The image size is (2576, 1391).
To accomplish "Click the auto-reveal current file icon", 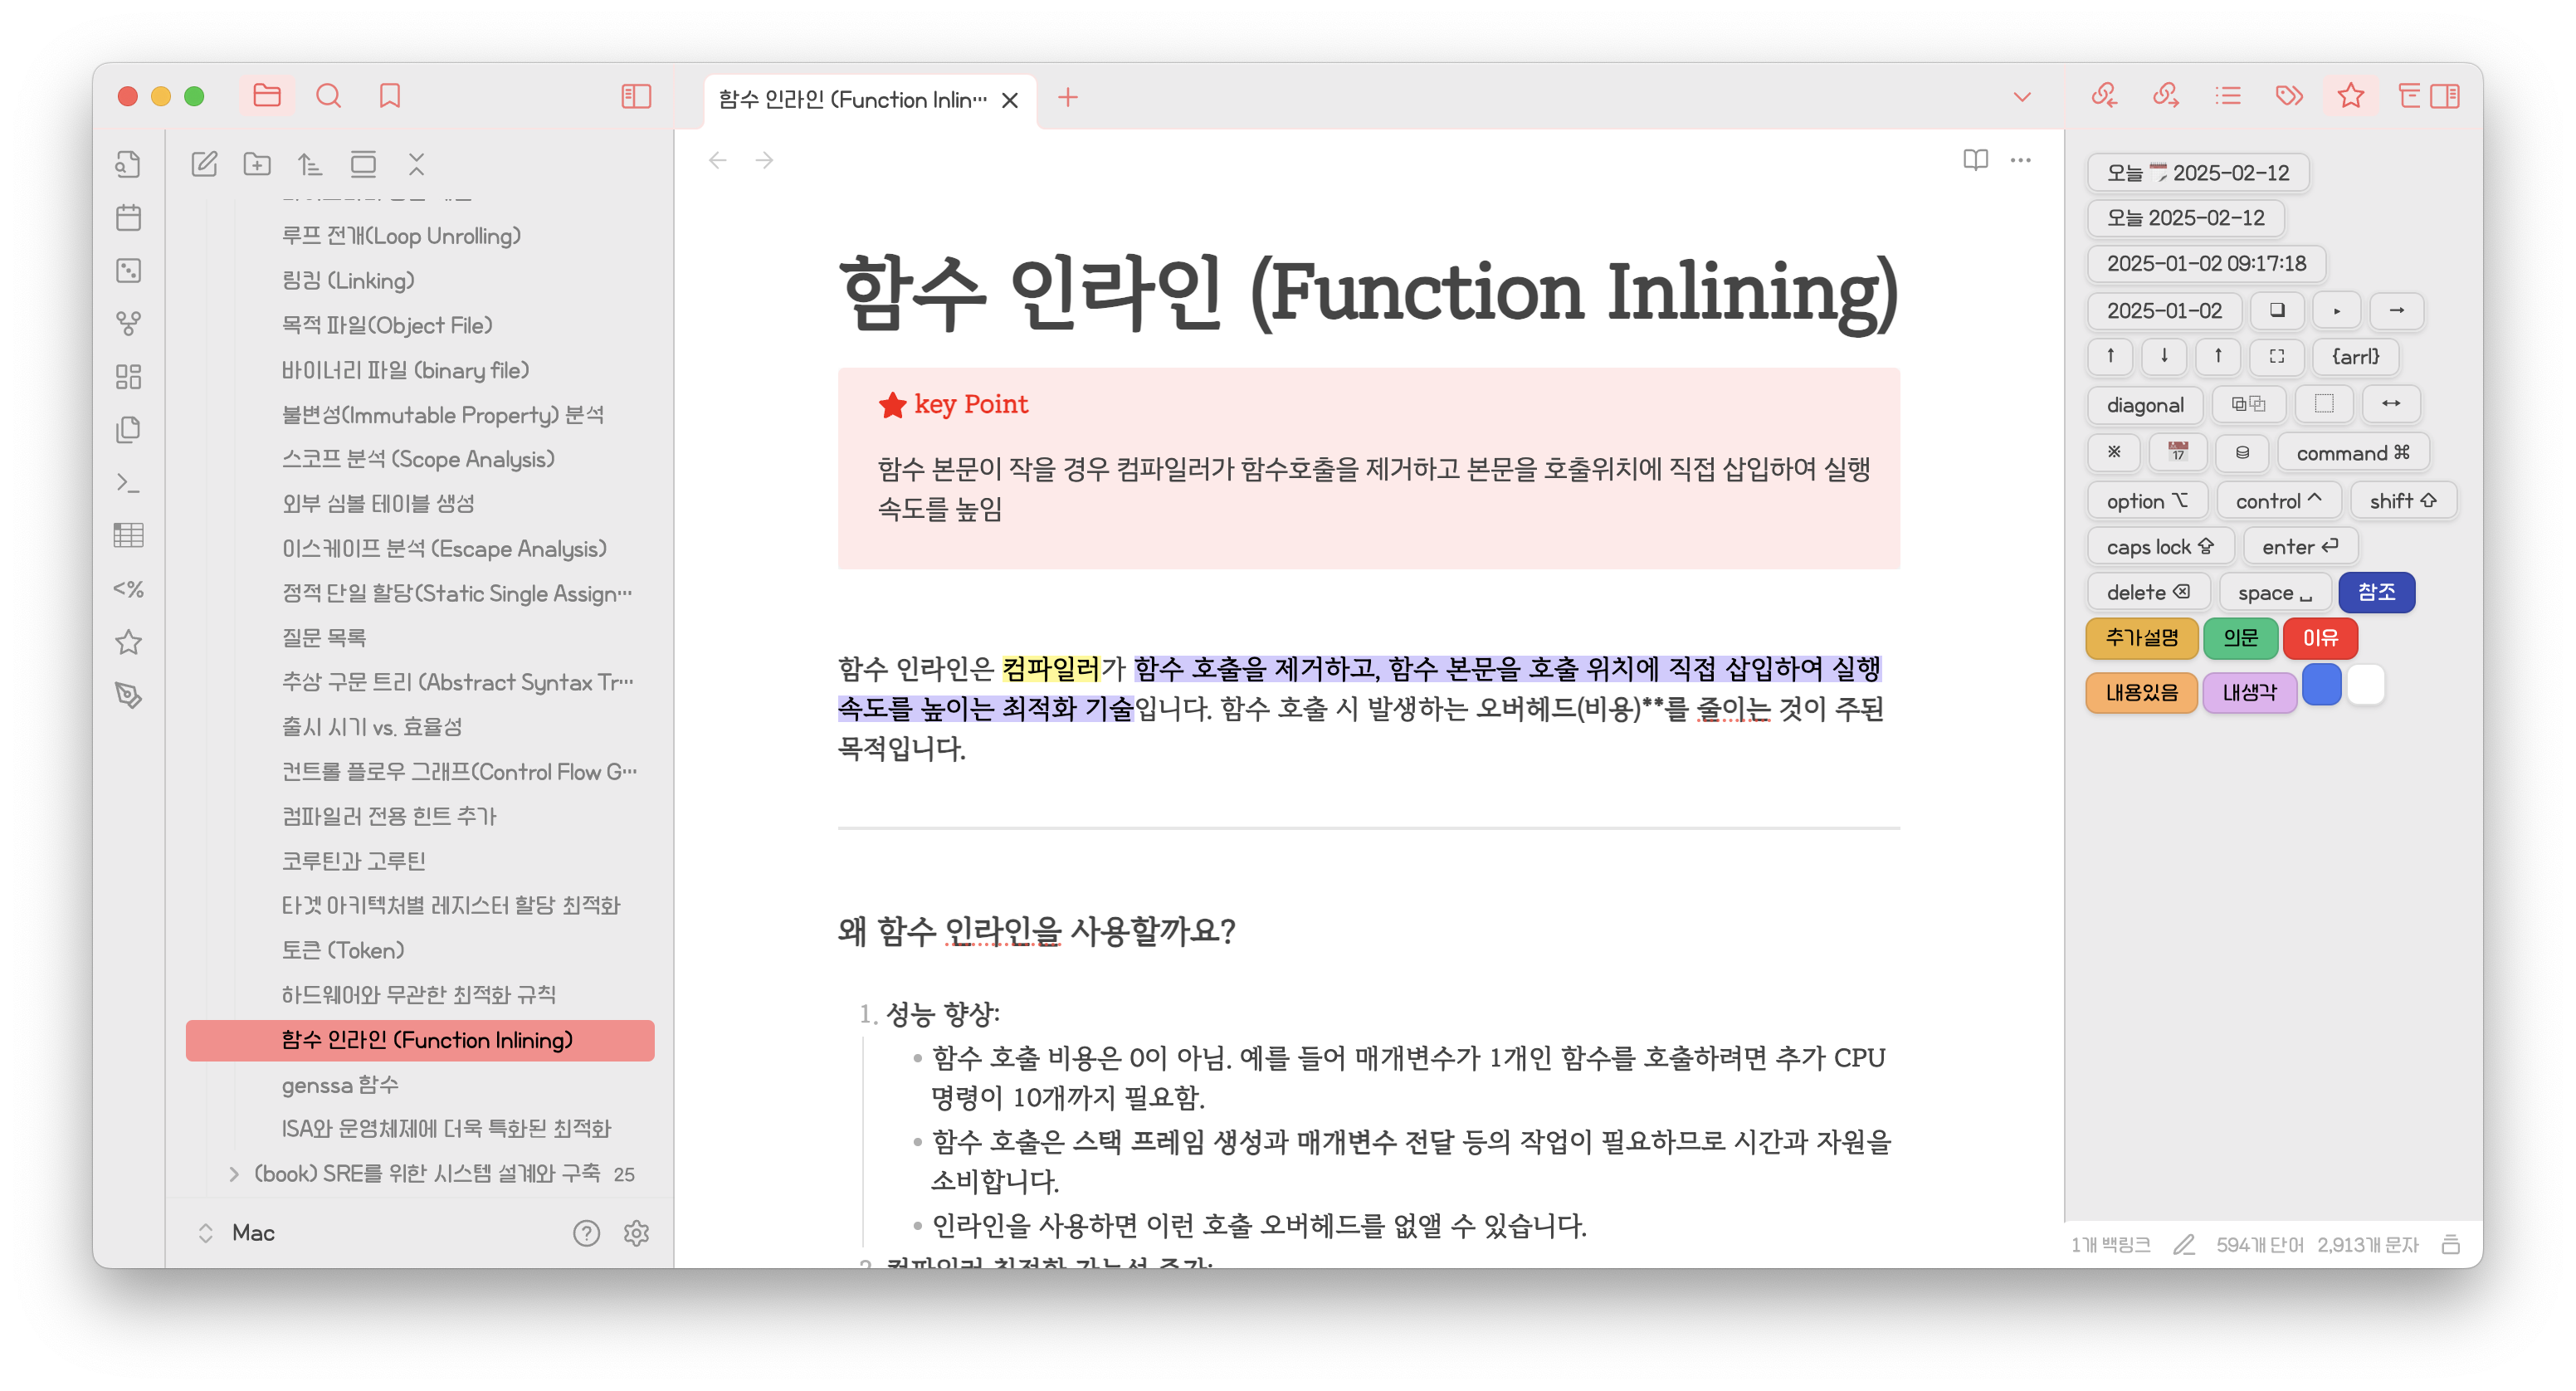I will (363, 164).
